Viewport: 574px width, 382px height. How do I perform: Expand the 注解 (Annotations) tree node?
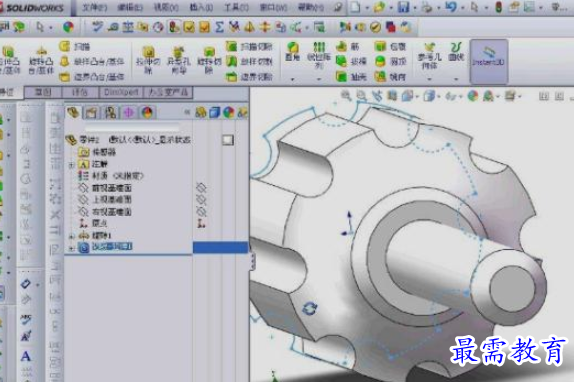(x=72, y=165)
